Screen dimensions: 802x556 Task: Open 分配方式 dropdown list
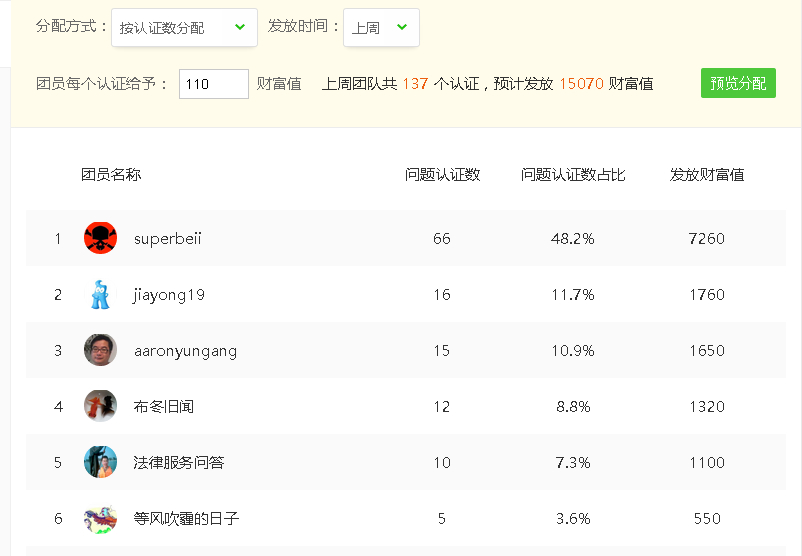coord(184,28)
